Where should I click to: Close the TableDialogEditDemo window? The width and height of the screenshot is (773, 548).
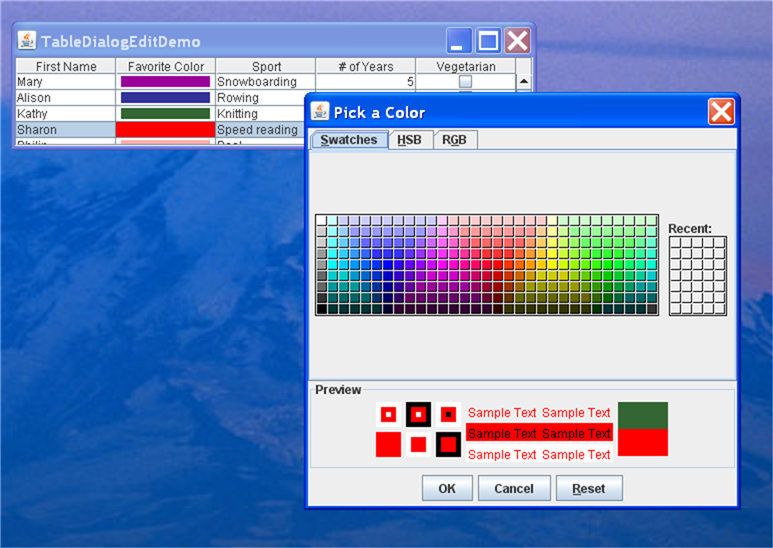[x=518, y=40]
